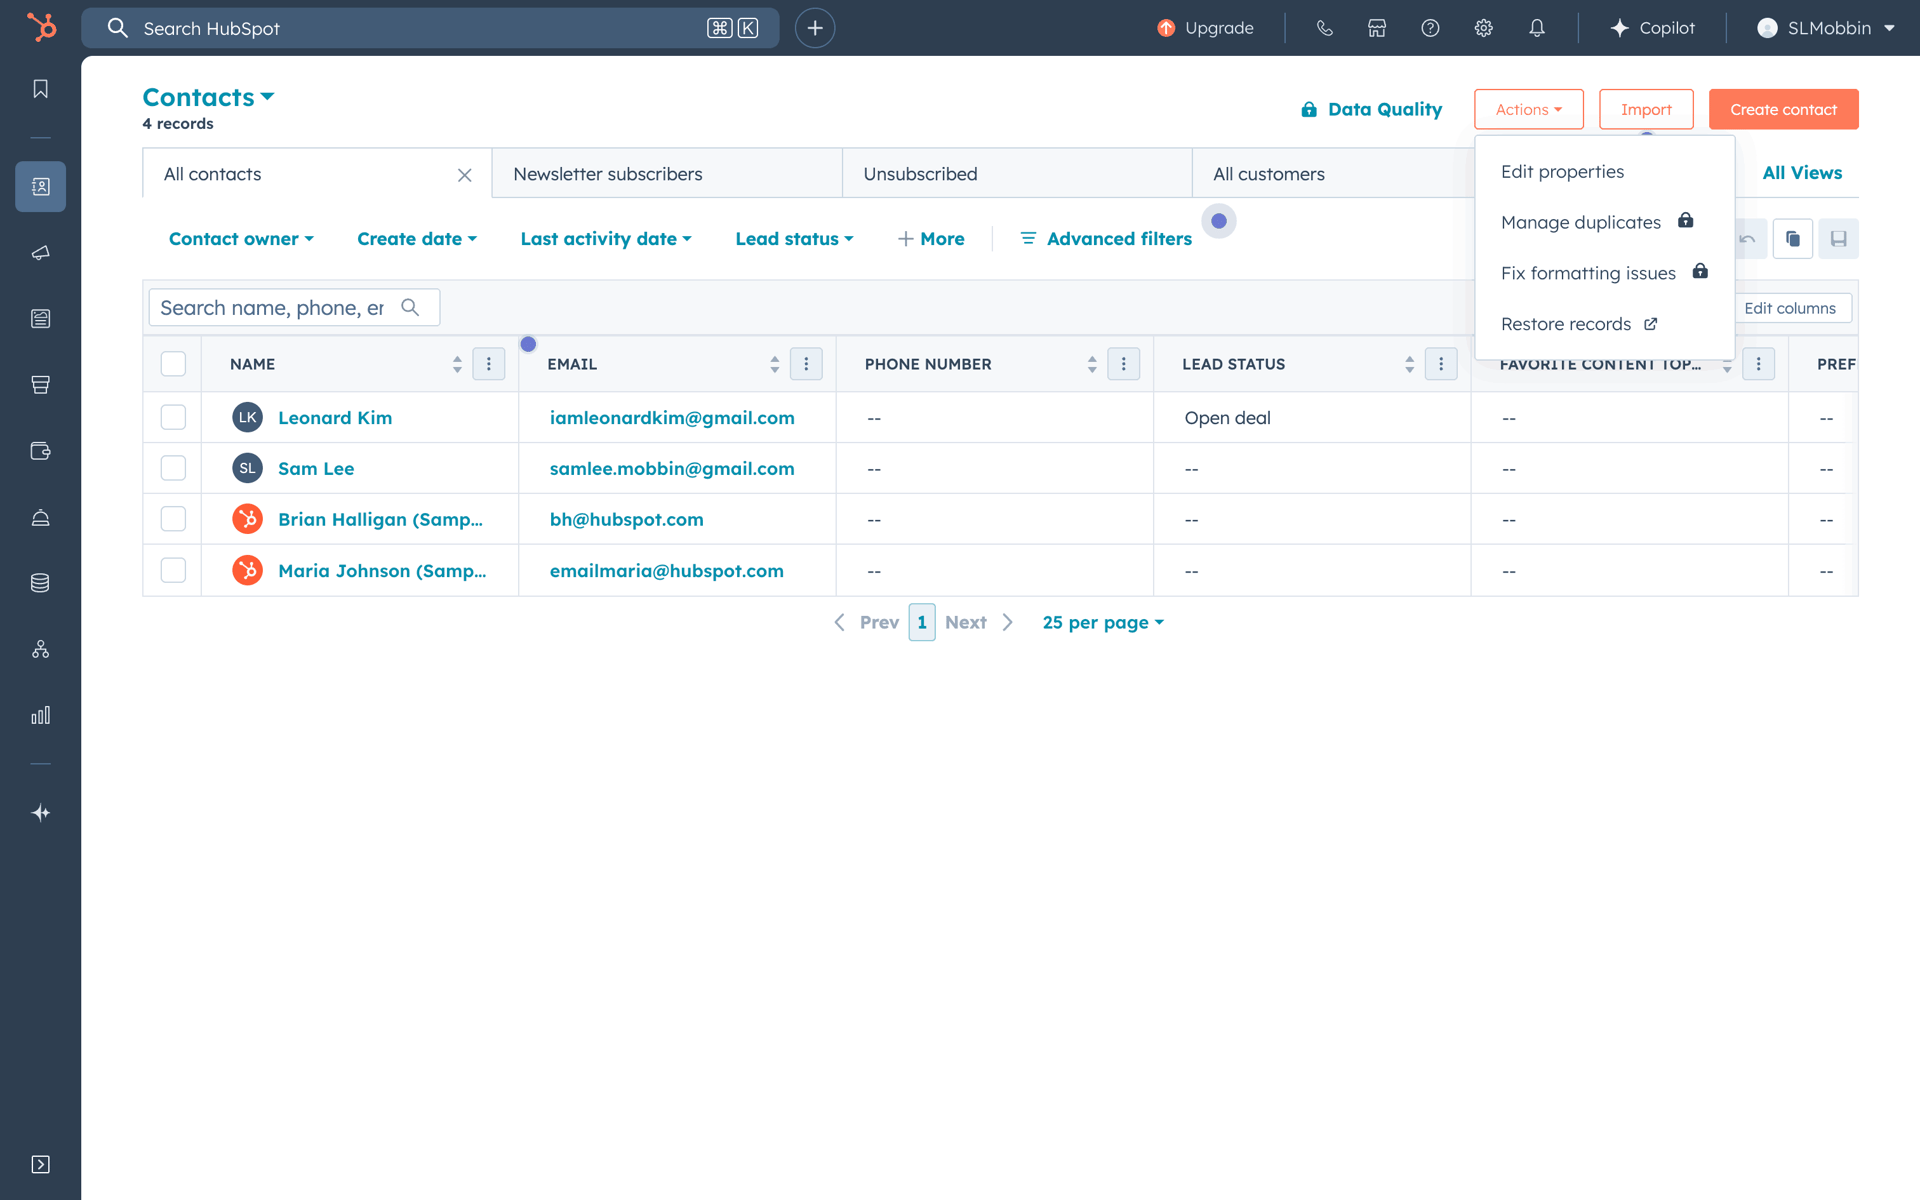Expand the Contacts object dropdown
This screenshot has height=1200, width=1920.
[x=208, y=97]
